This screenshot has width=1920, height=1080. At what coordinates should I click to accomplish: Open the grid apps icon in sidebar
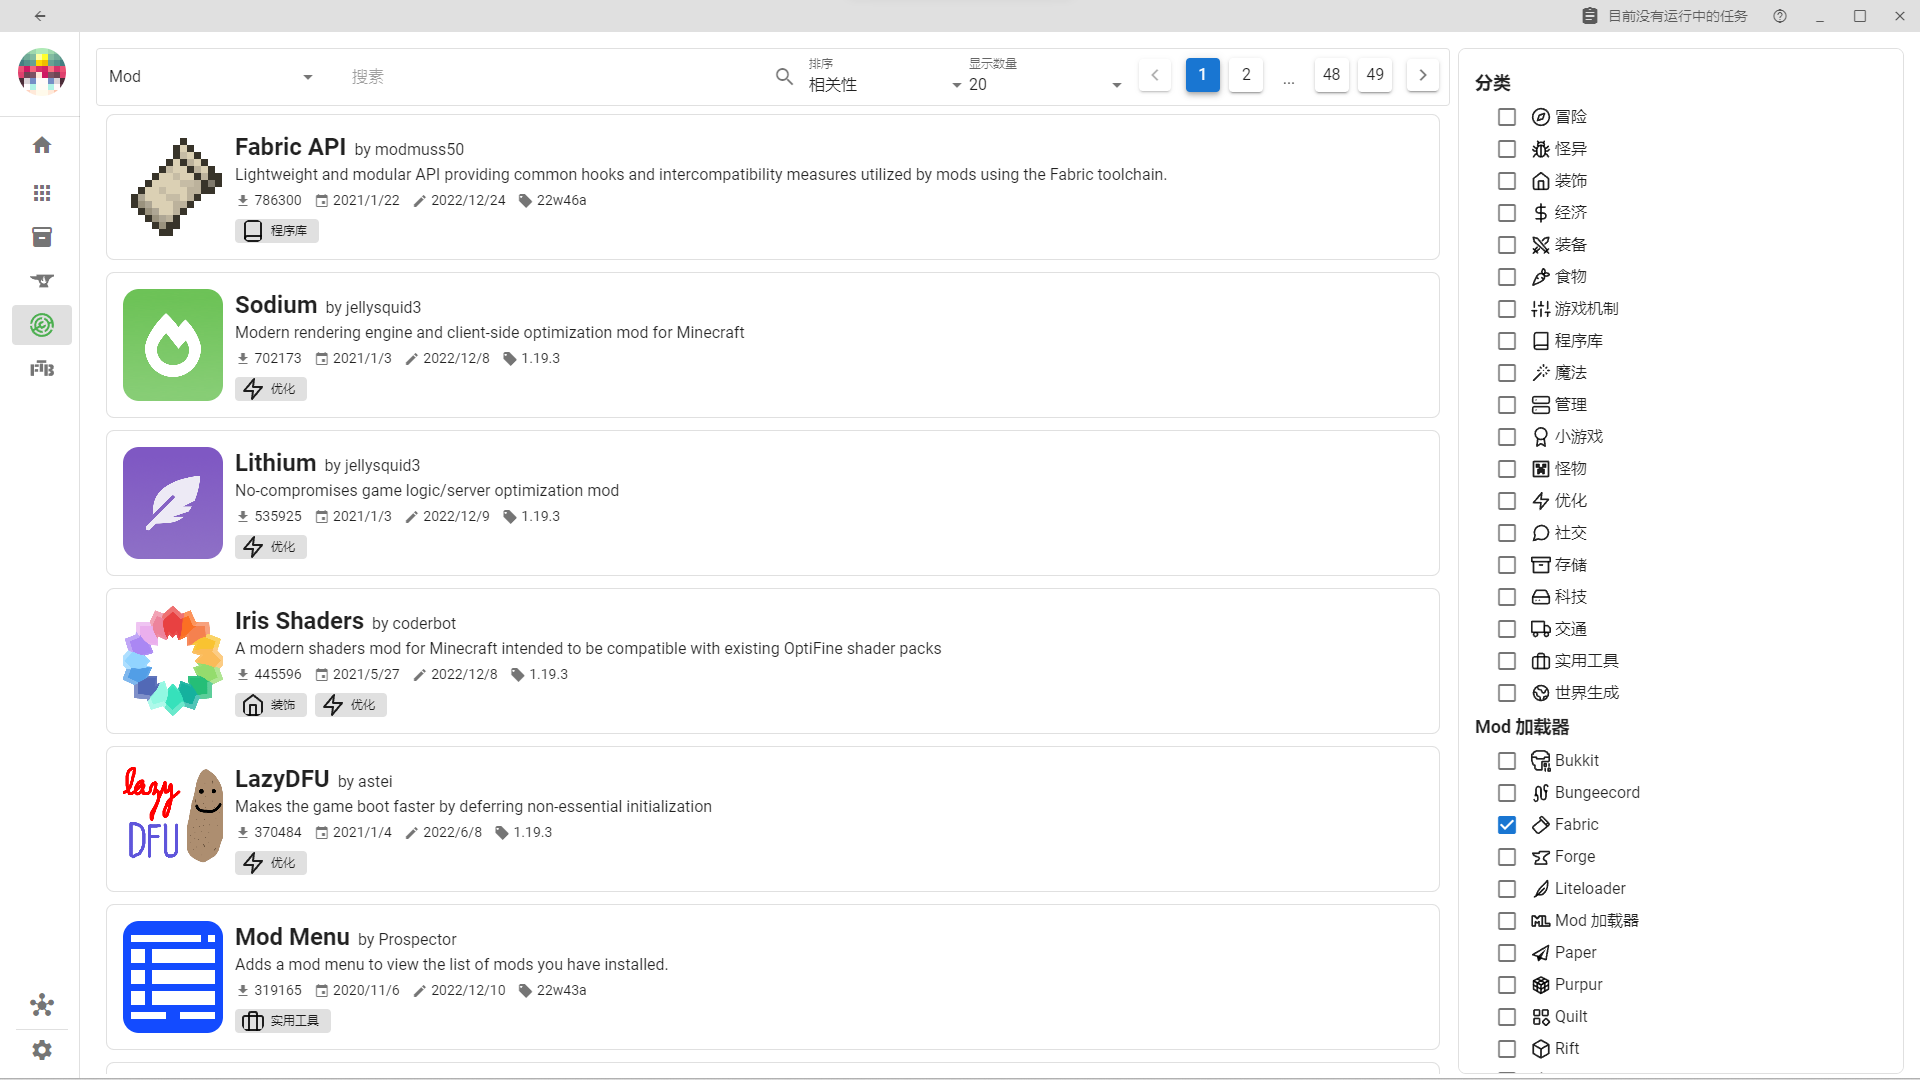point(42,193)
